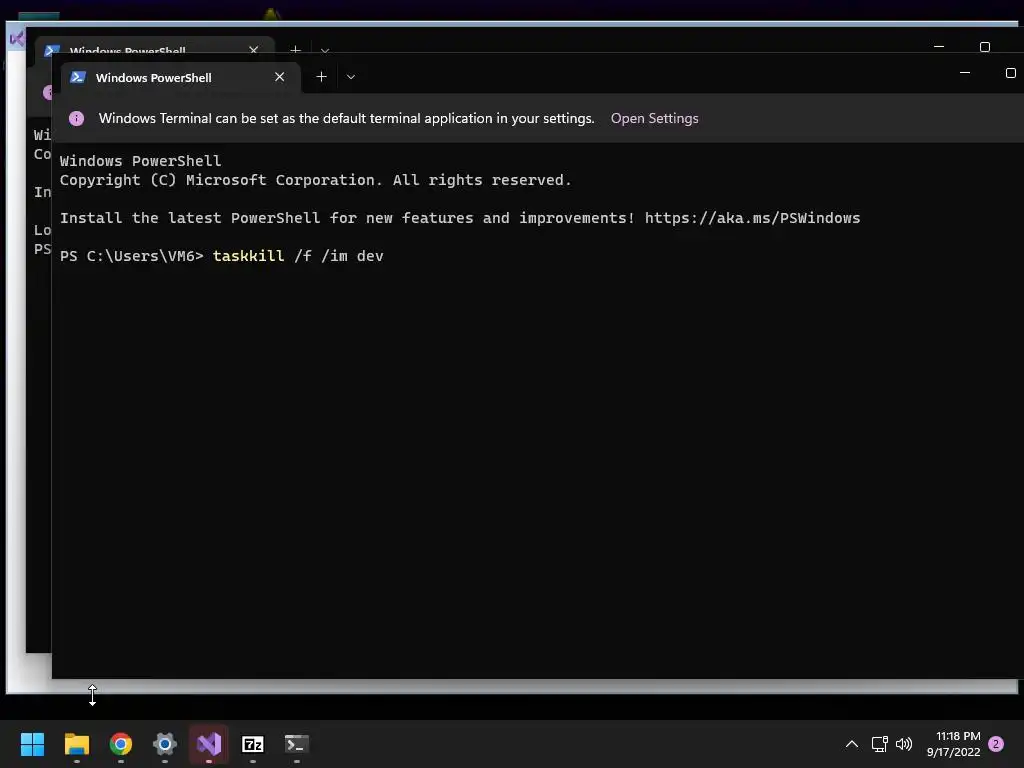Screen dimensions: 1024x768
Task: Expand the new tab profile dropdown in front window
Action: click(x=351, y=77)
